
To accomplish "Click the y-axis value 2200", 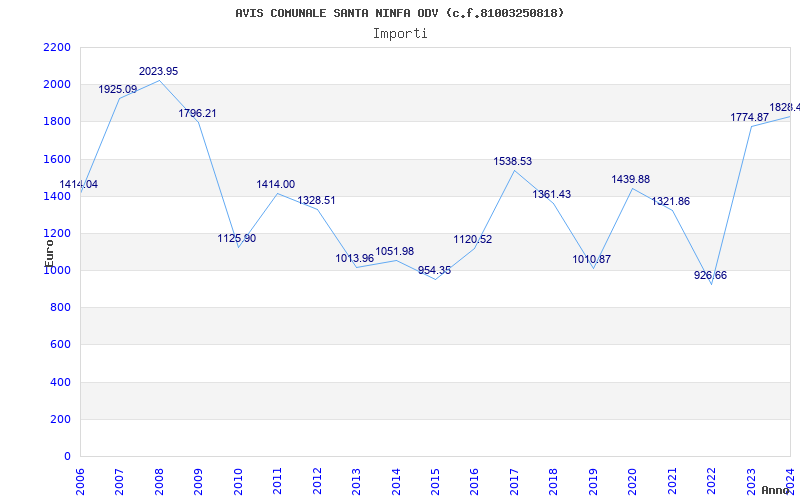I will pos(57,47).
